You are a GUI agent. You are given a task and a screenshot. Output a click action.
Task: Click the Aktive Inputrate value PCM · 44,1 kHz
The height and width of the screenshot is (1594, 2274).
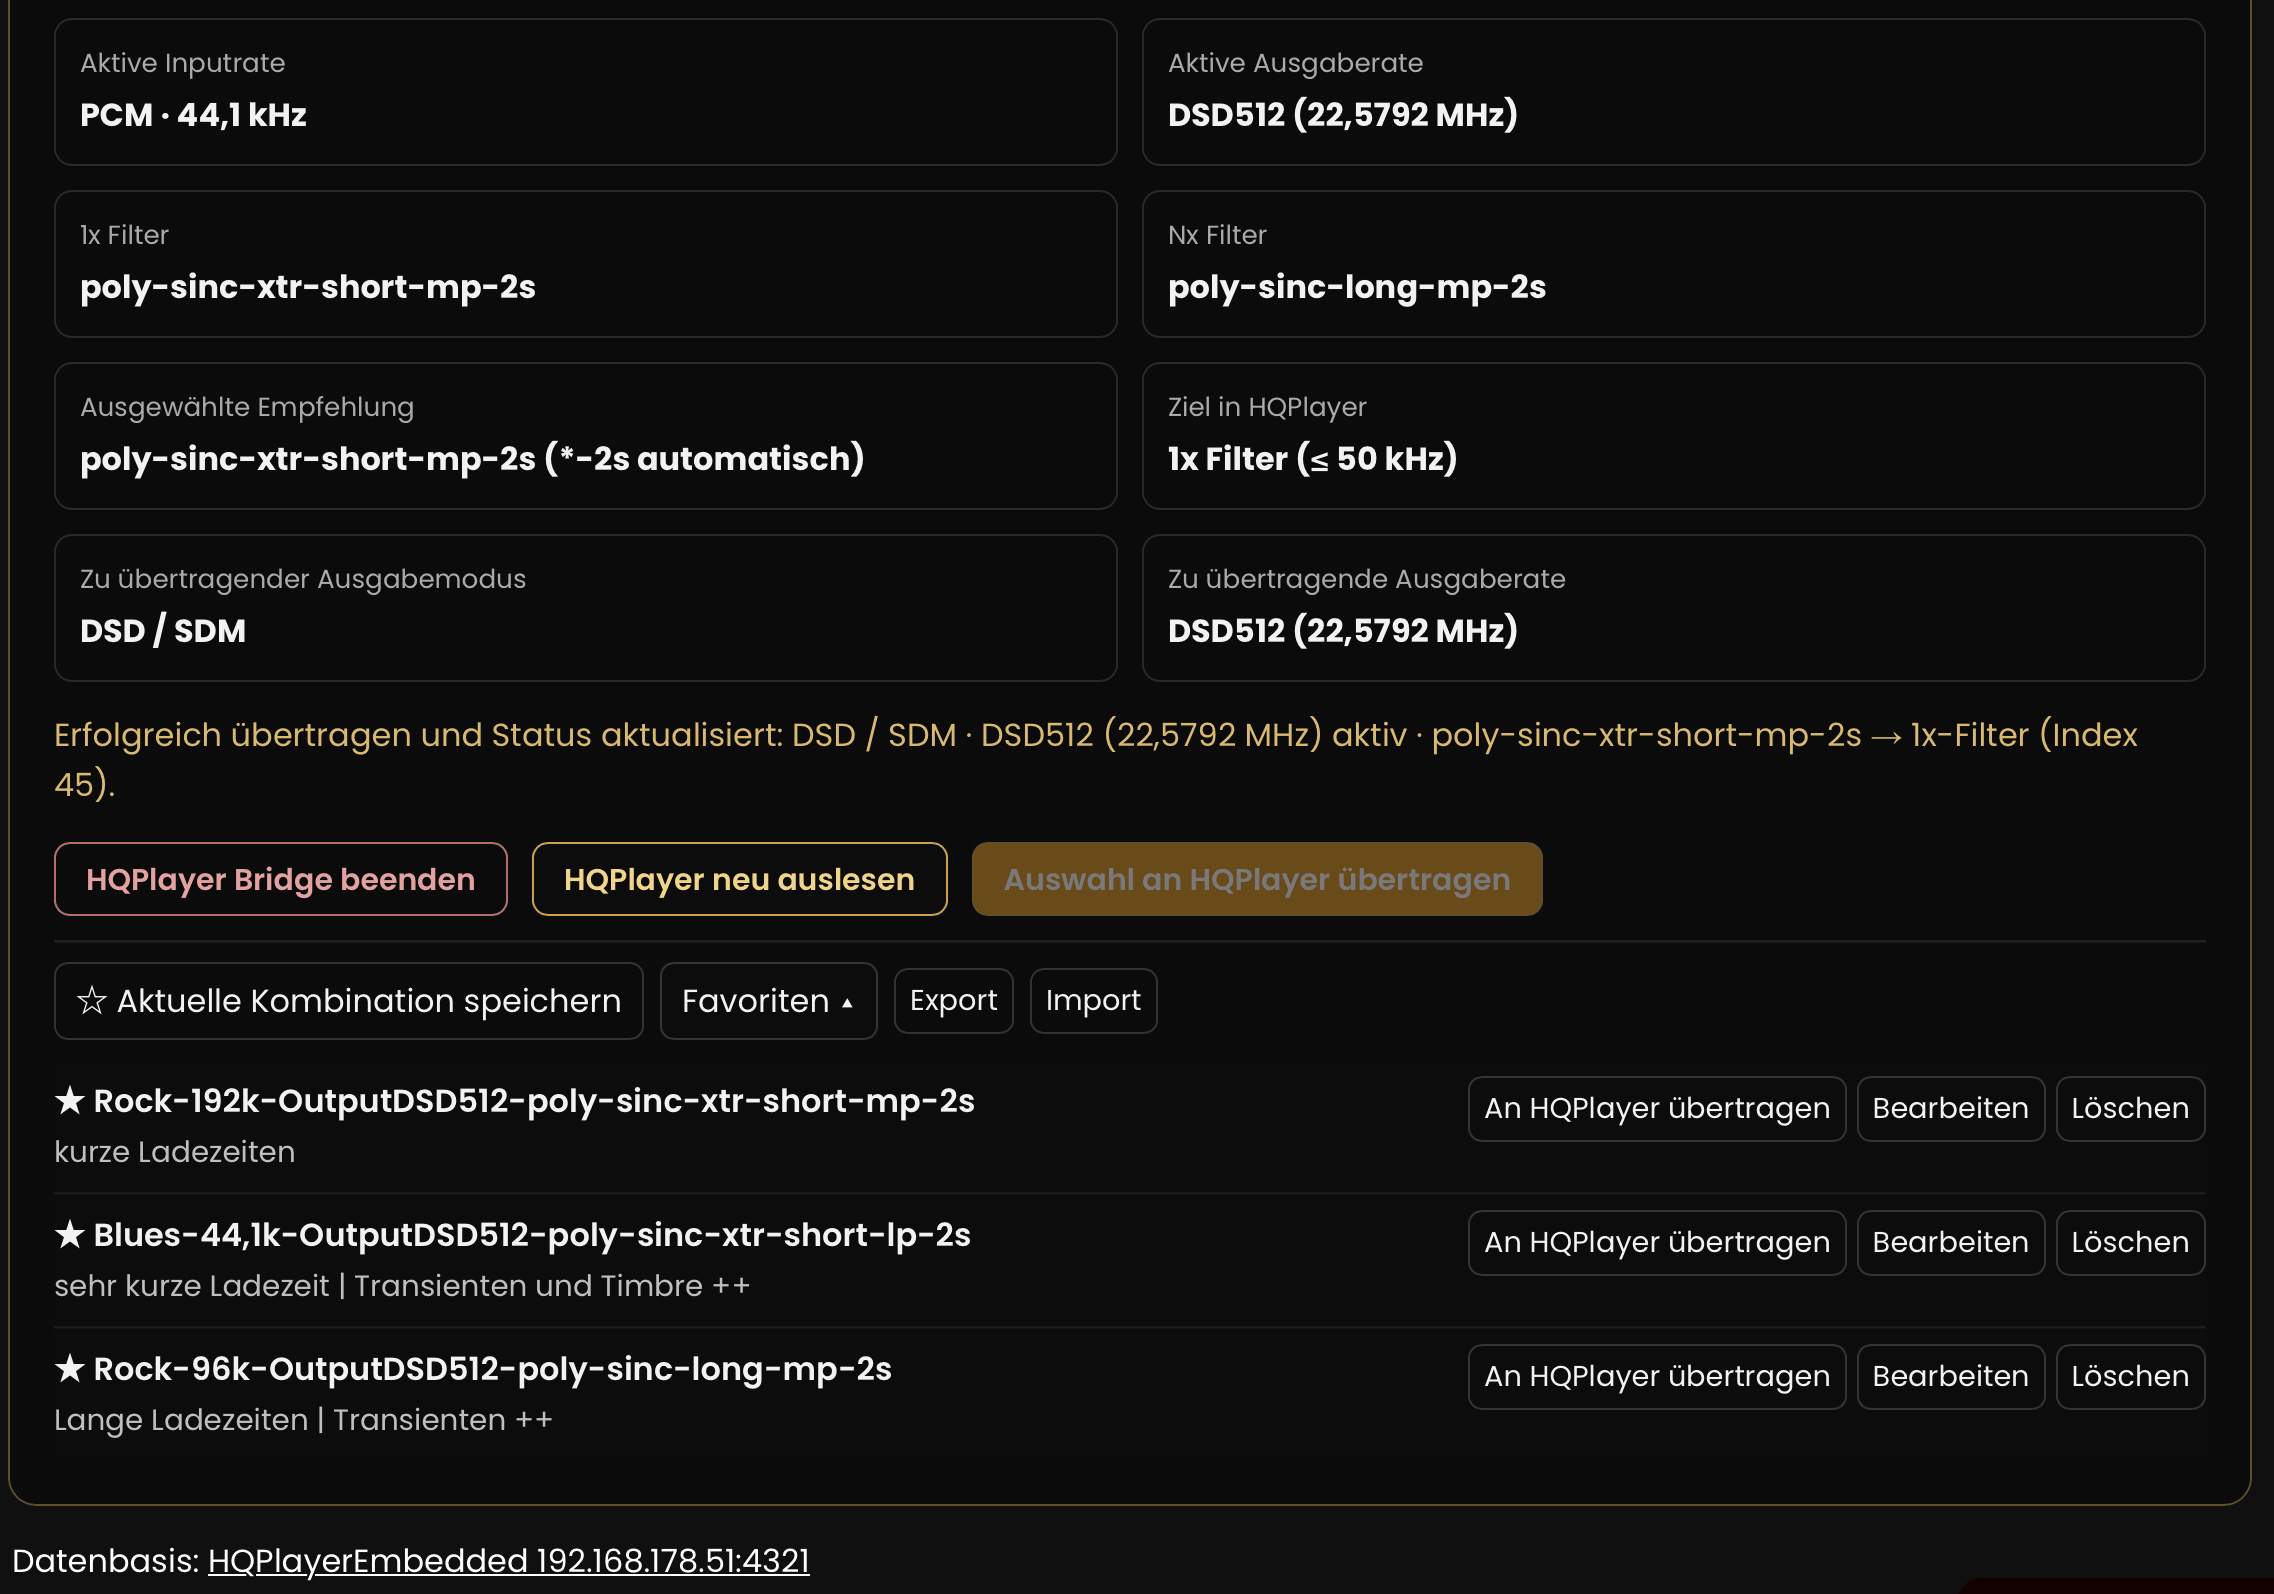click(193, 115)
